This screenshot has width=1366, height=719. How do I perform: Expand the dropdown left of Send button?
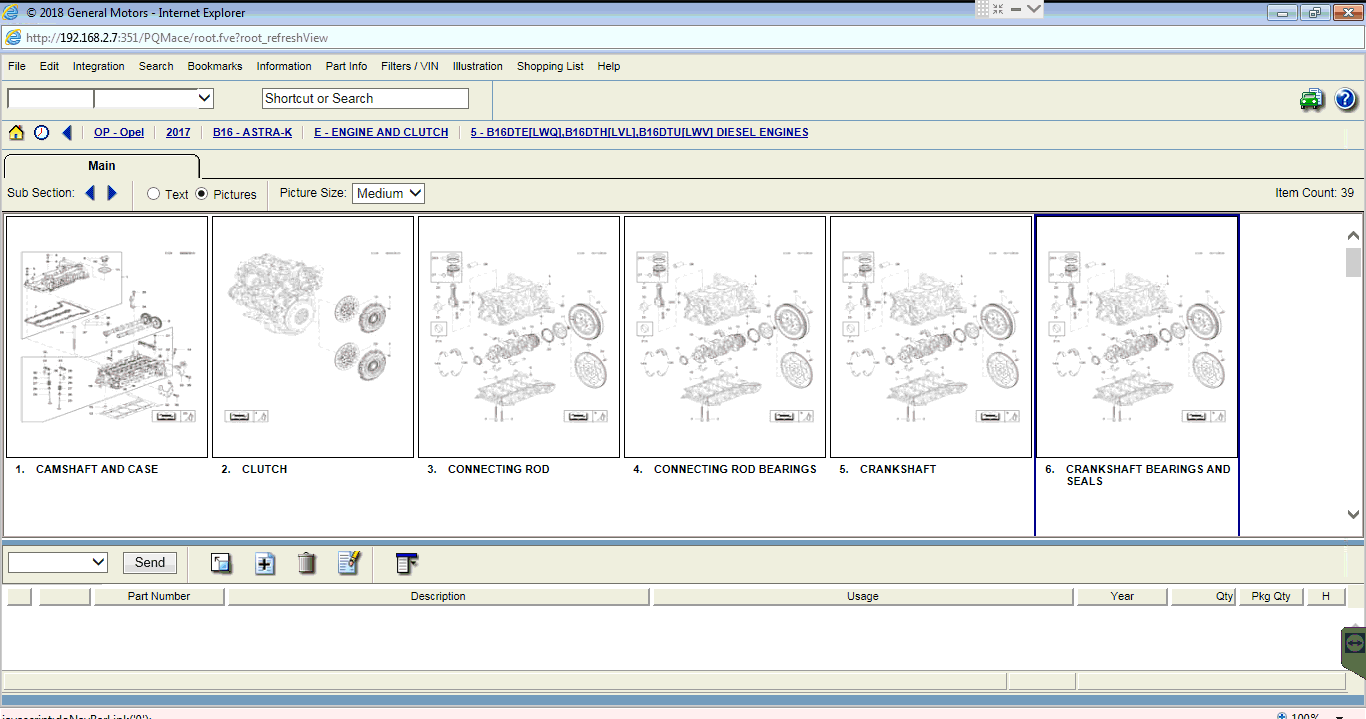point(98,562)
